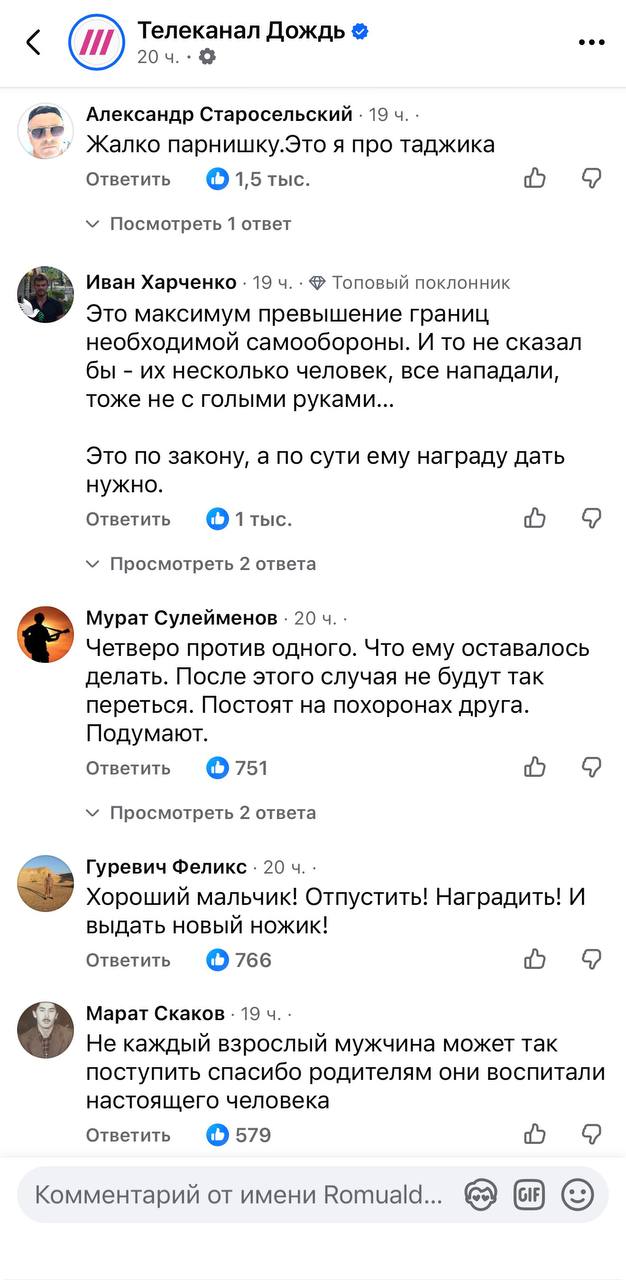The width and height of the screenshot is (626, 1280).
Task: Tap like-reaction count on Александр Старосельский's comment
Action: 258,179
